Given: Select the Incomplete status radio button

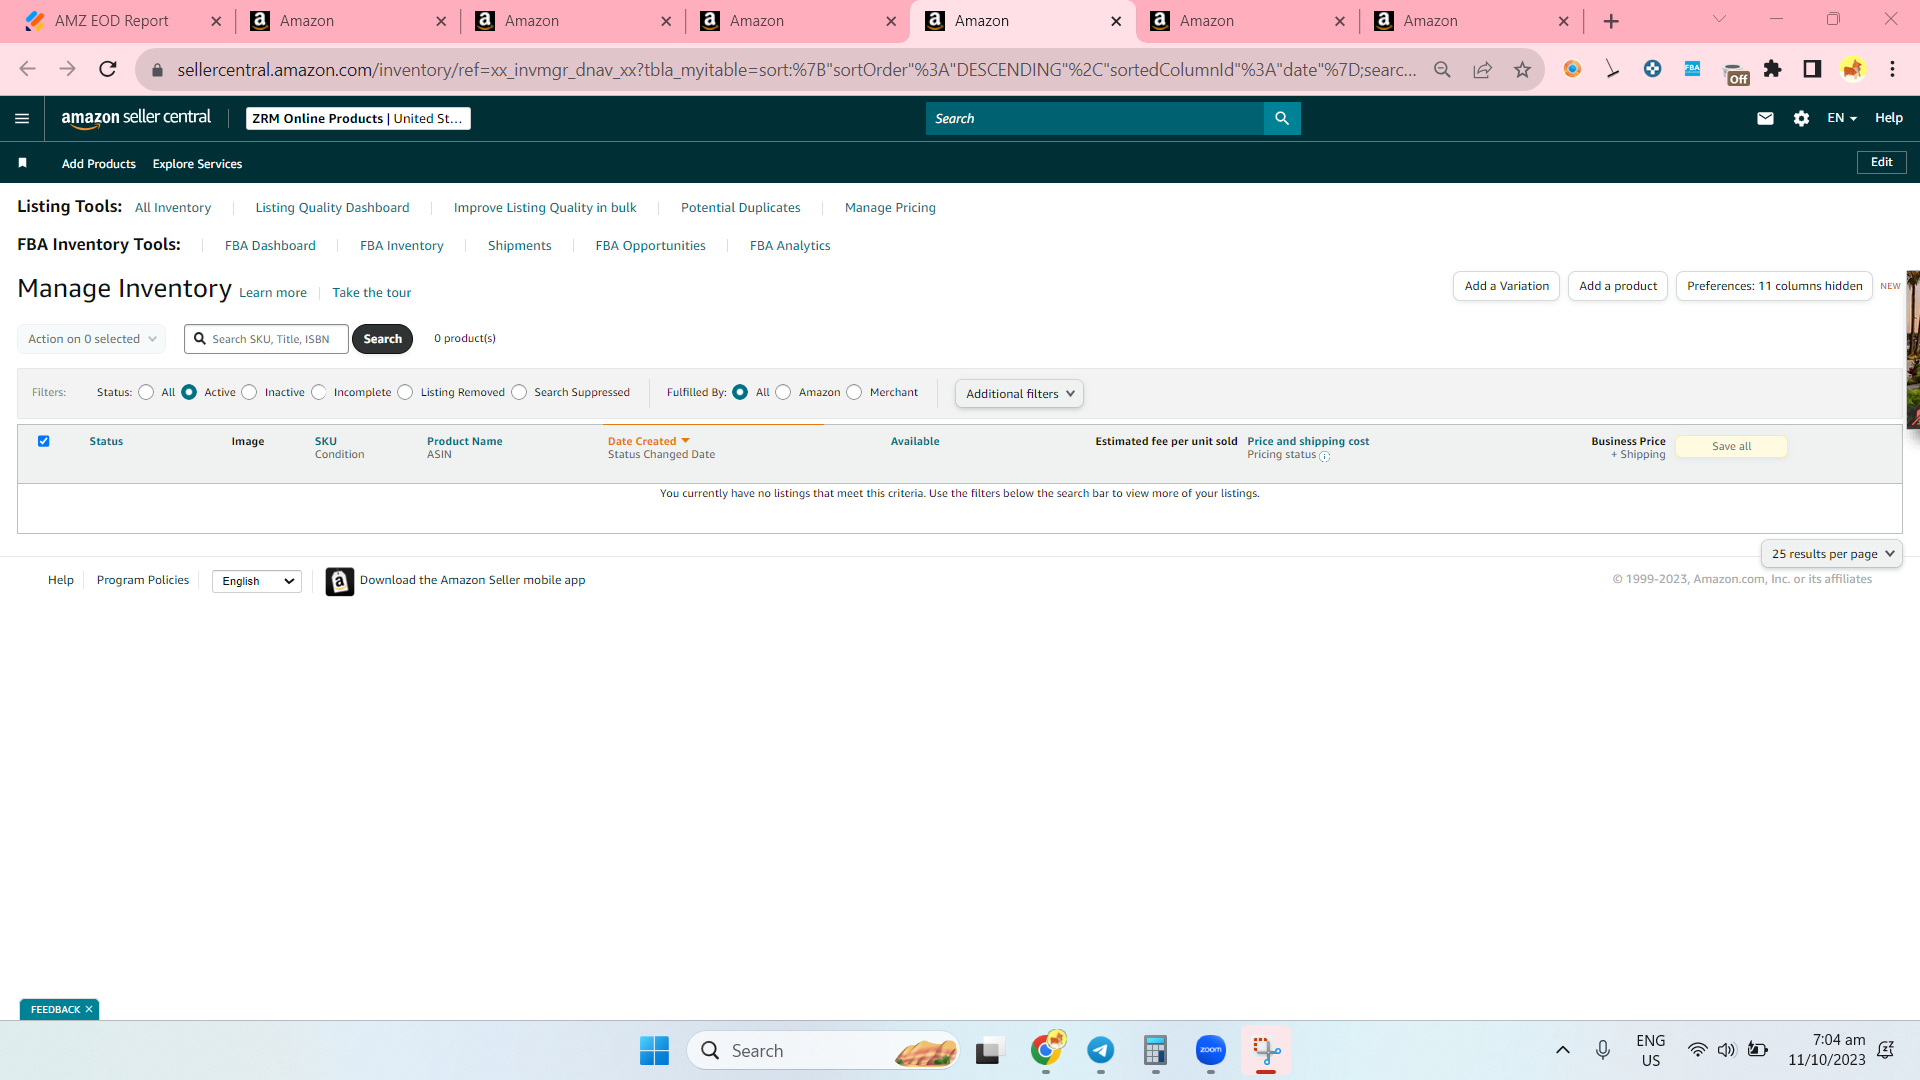Looking at the screenshot, I should click(x=318, y=392).
